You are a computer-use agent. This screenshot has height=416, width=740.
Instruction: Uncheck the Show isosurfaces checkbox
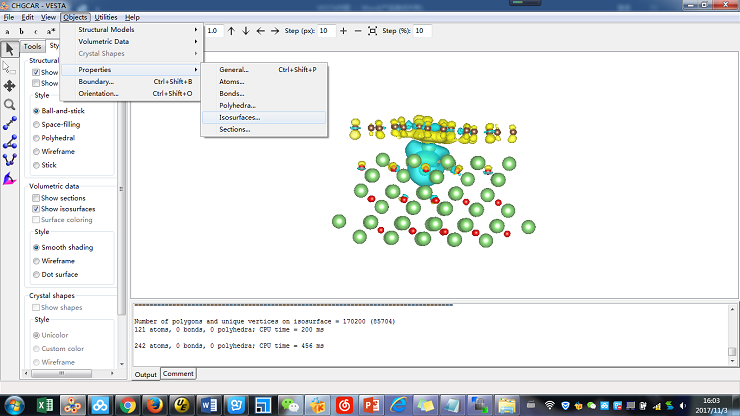(x=37, y=209)
